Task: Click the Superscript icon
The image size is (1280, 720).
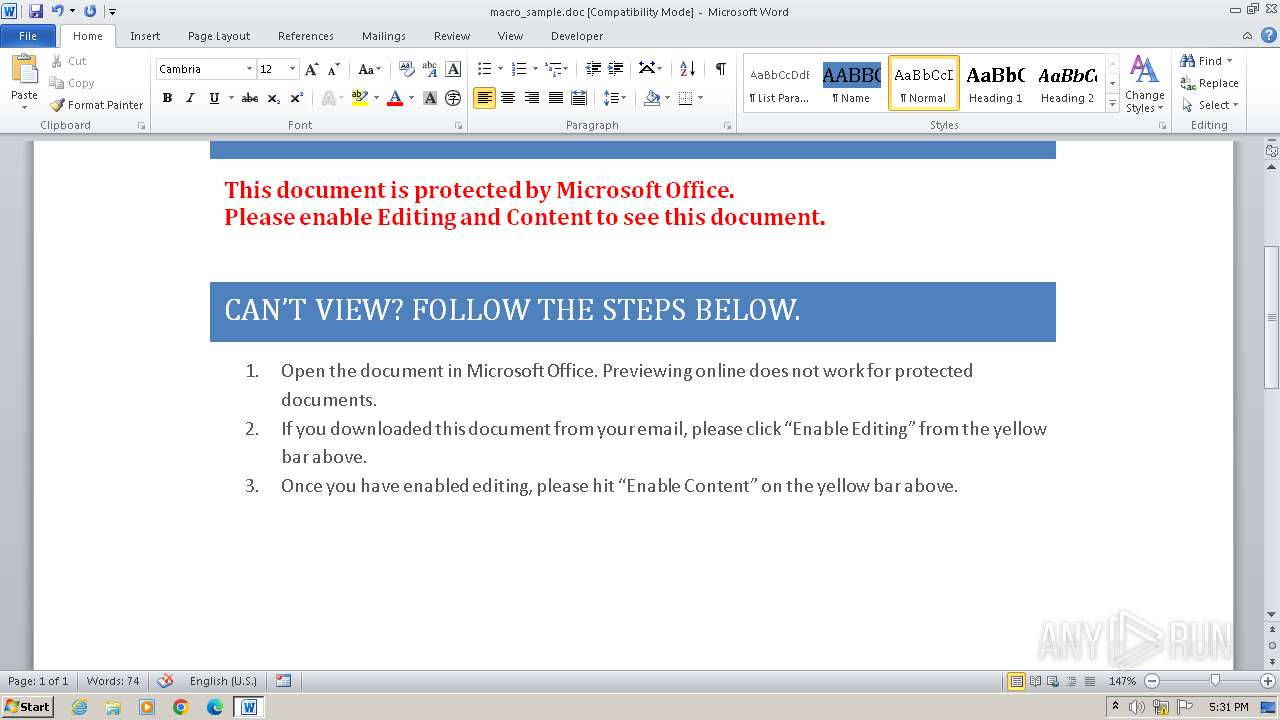Action: pos(297,98)
